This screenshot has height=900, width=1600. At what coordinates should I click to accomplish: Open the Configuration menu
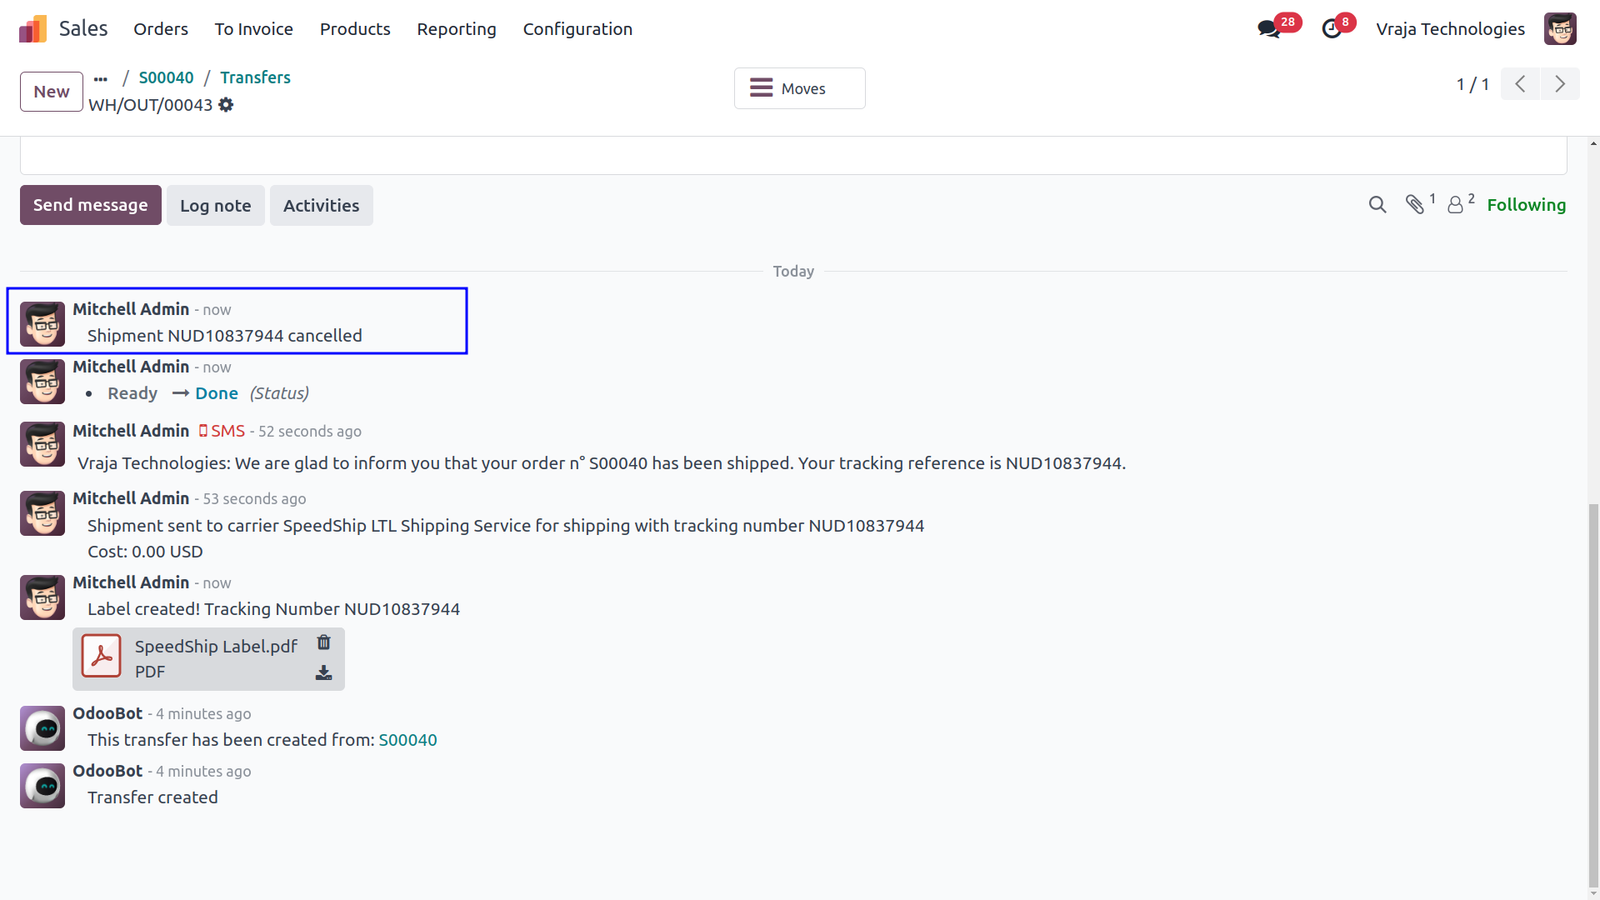pyautogui.click(x=578, y=29)
